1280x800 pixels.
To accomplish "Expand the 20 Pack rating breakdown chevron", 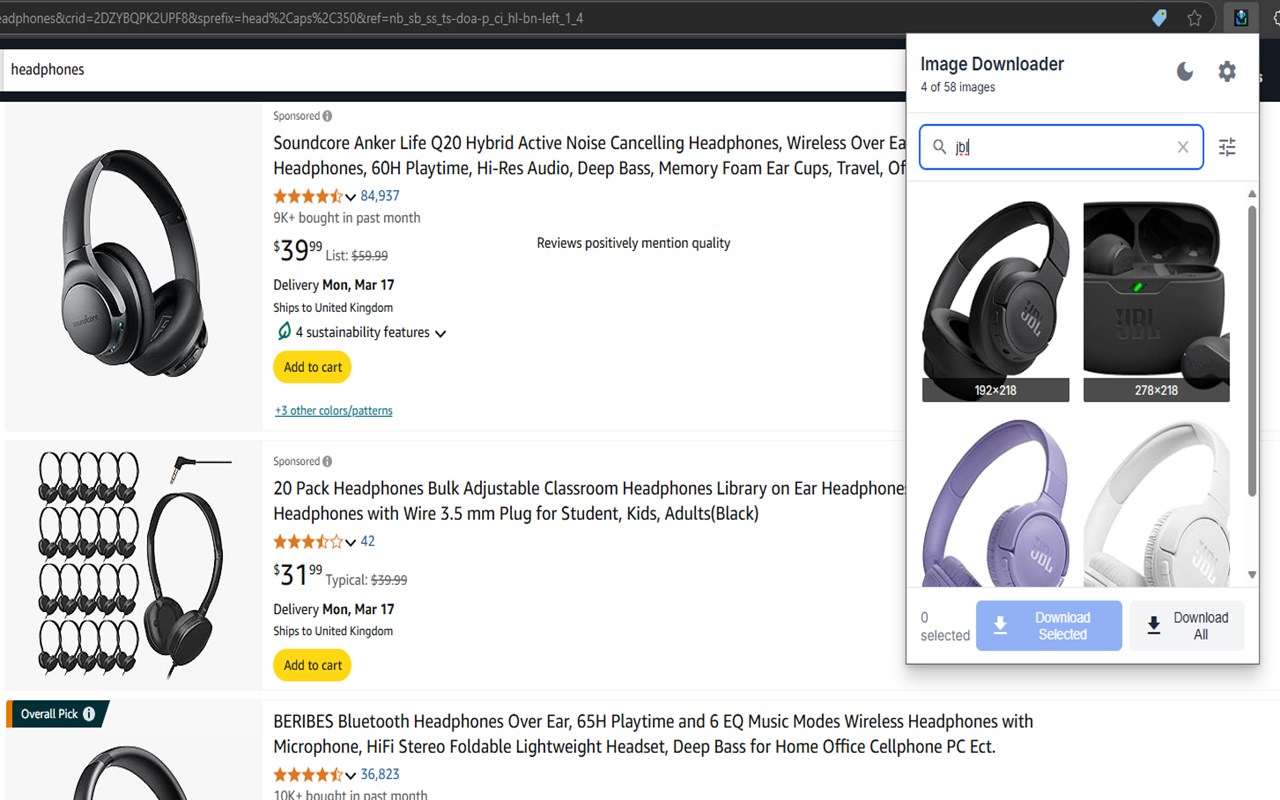I will click(350, 542).
